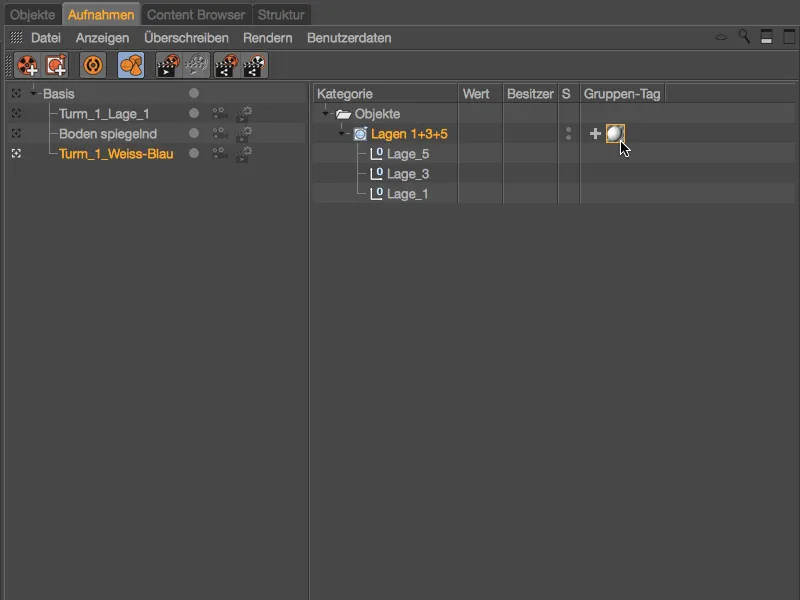Click the render settings icon for Turm_1_Weiss-Blau
Image resolution: width=800 pixels, height=600 pixels.
click(x=244, y=154)
